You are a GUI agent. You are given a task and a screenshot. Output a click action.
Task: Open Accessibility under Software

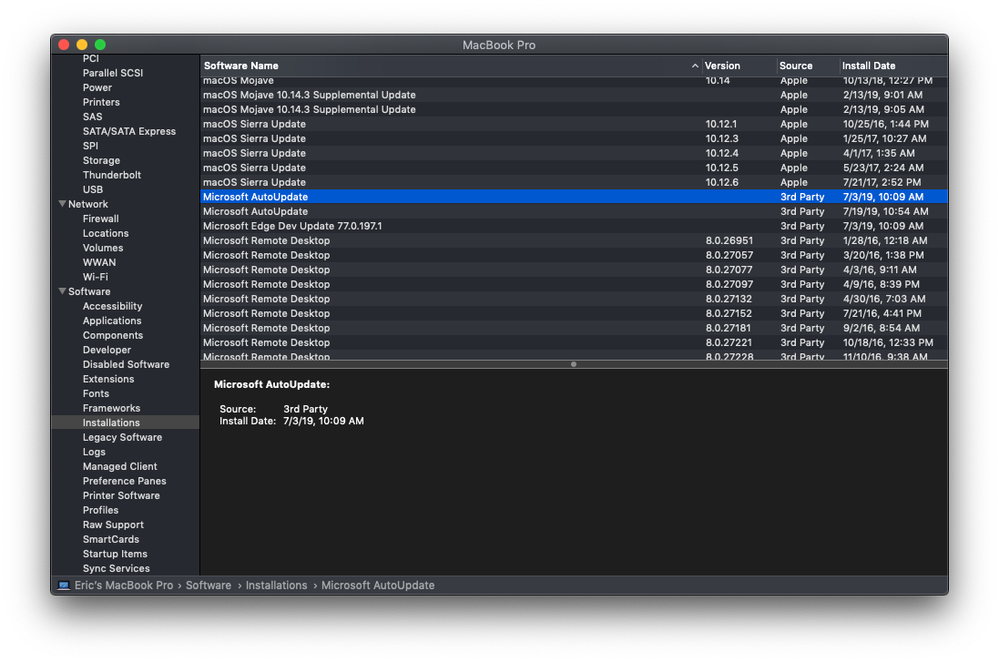(x=112, y=306)
